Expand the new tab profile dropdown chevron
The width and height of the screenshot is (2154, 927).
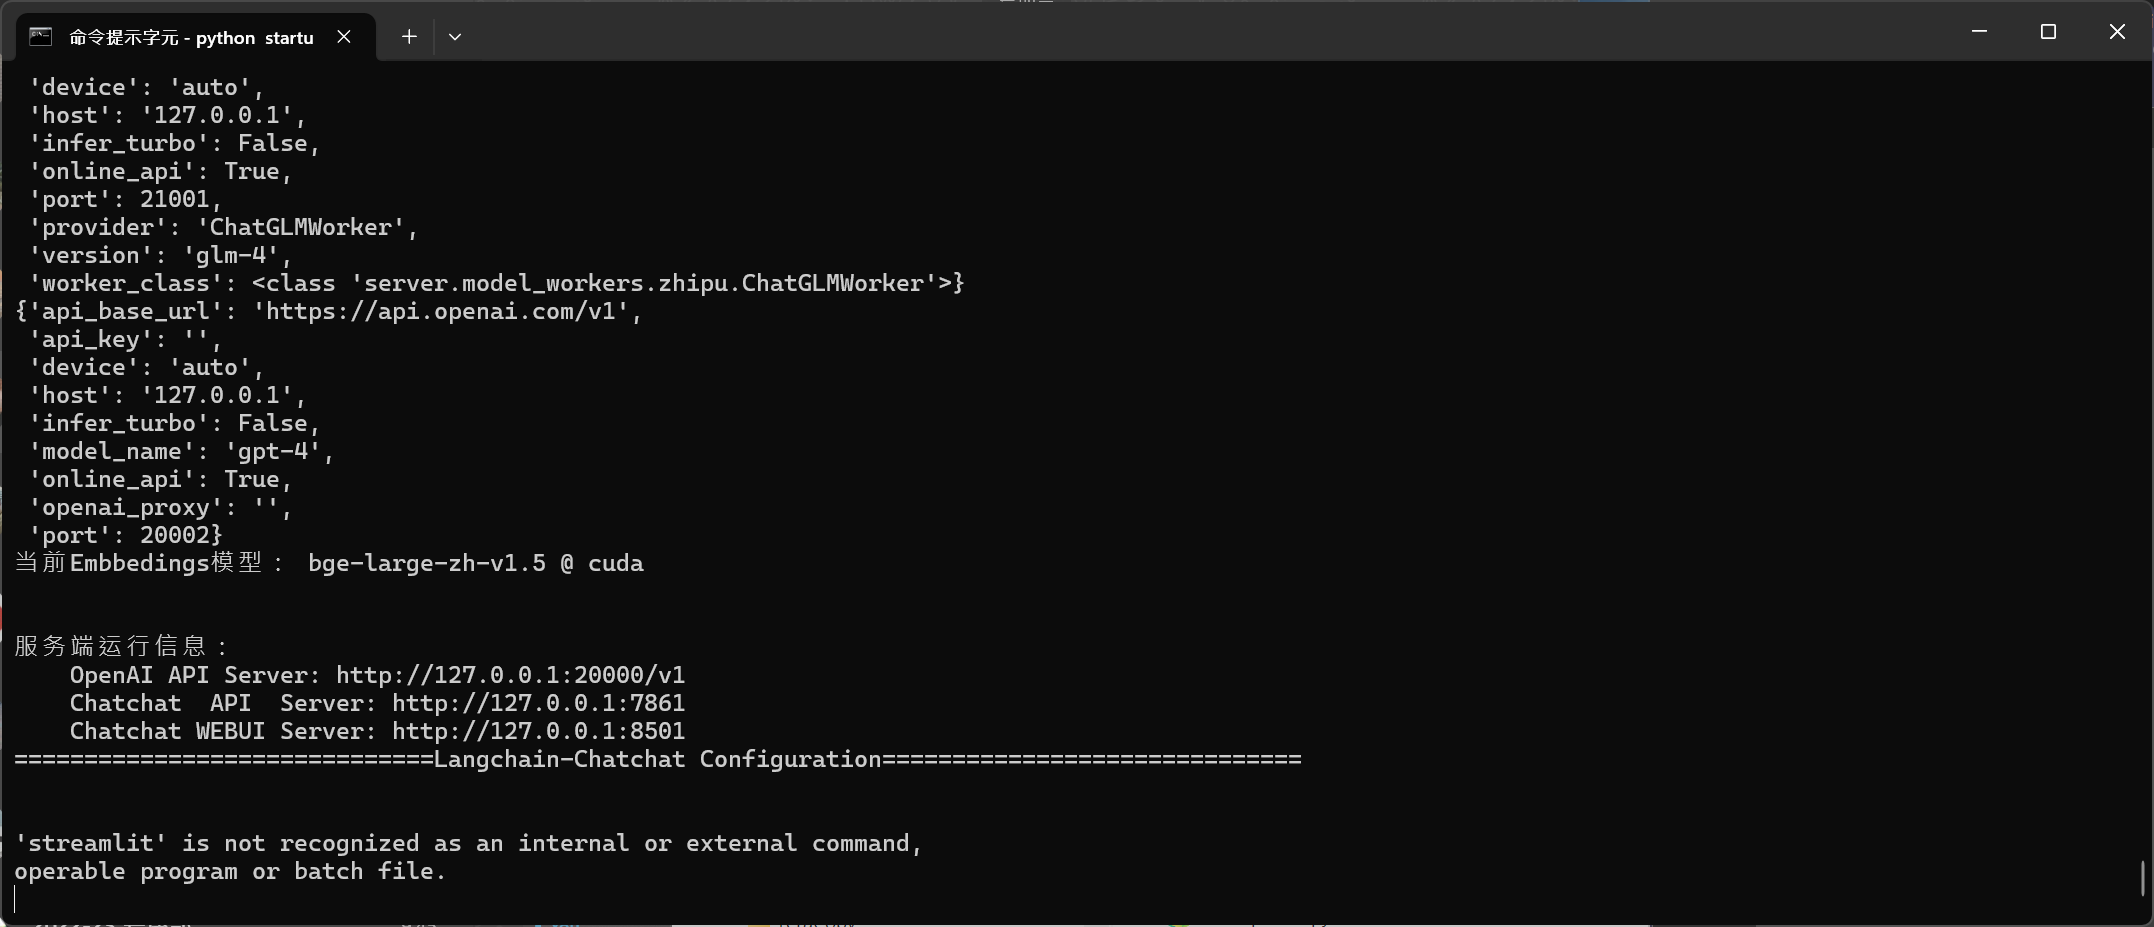(x=455, y=37)
